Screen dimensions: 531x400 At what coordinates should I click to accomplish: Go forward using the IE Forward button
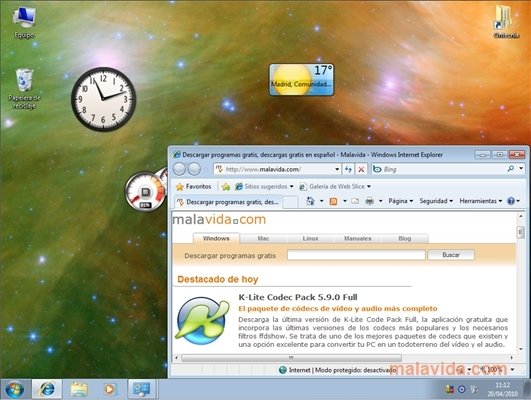tap(194, 169)
